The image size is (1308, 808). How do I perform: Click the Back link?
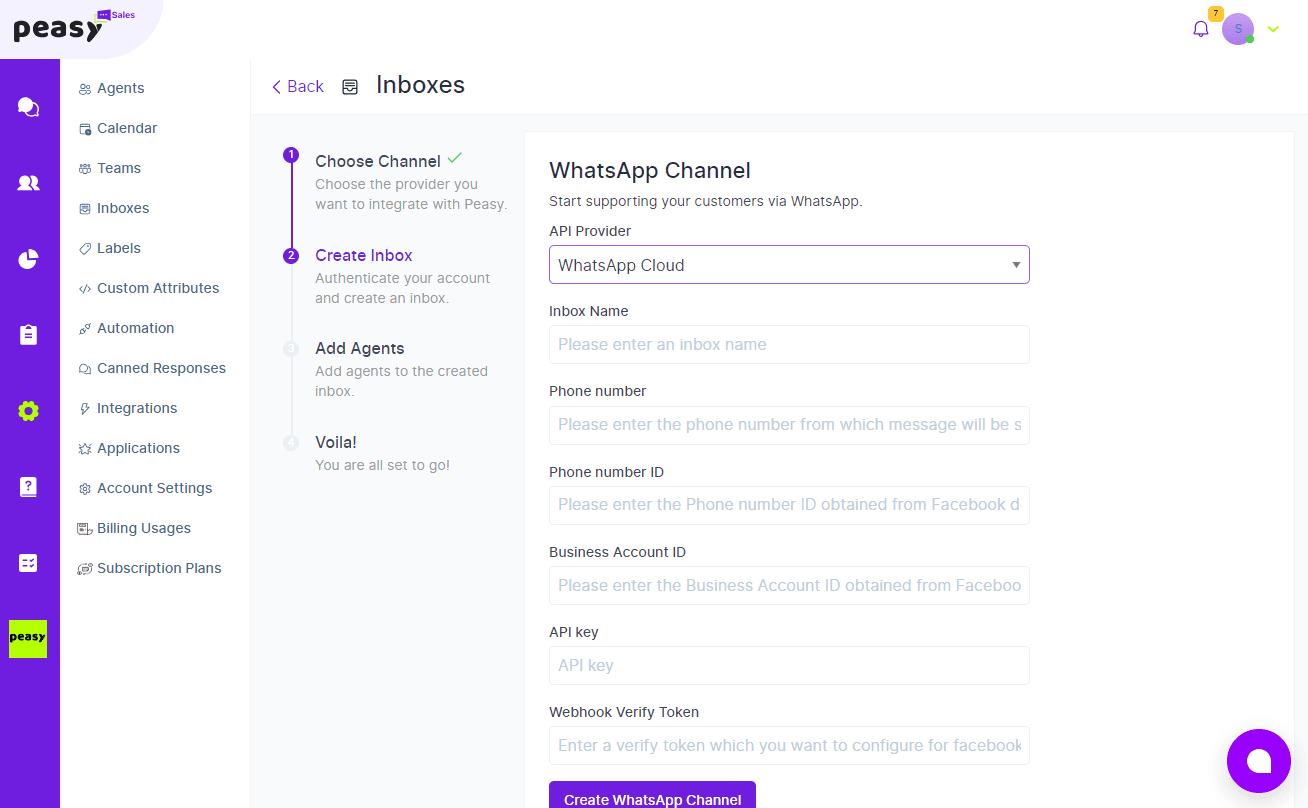(298, 86)
